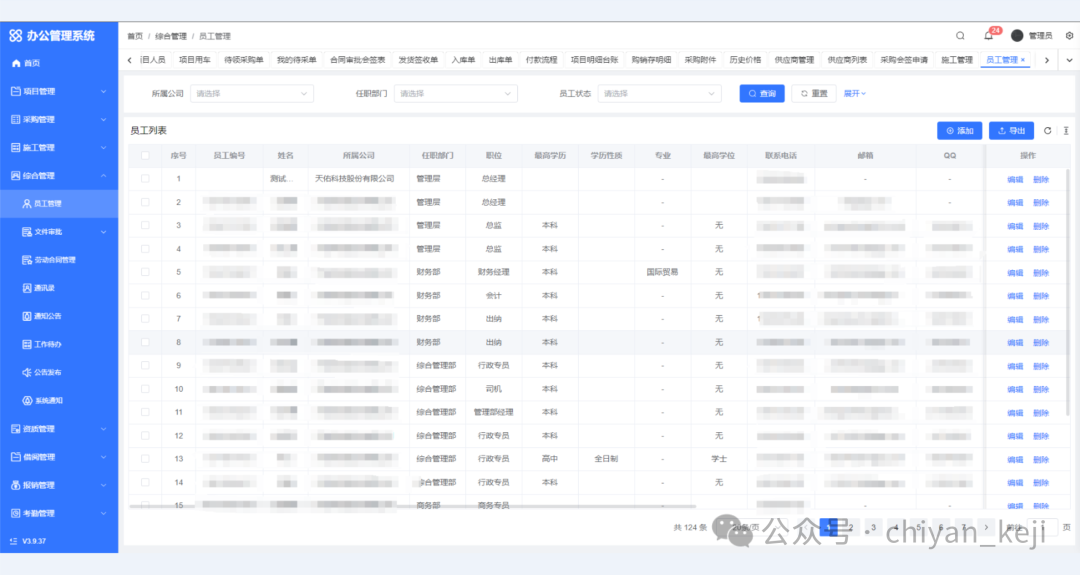Switch to the 供应商管理 tab
The image size is (1080, 575).
(794, 60)
